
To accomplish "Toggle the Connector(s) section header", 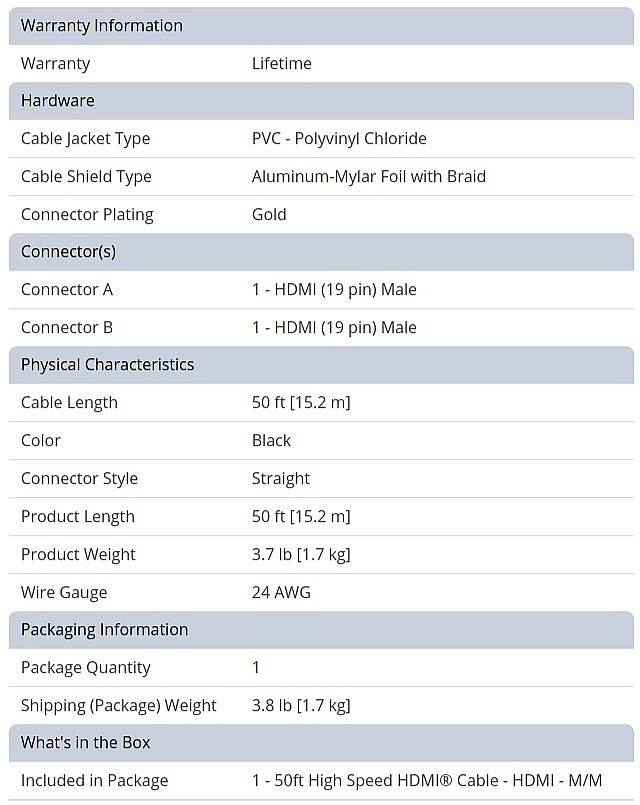I will (320, 252).
